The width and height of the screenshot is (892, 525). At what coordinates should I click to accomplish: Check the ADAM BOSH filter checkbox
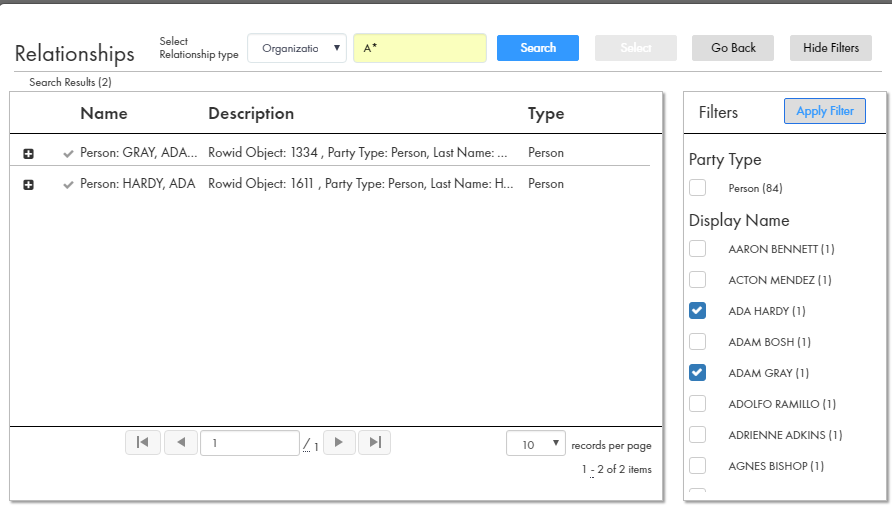[x=697, y=342]
